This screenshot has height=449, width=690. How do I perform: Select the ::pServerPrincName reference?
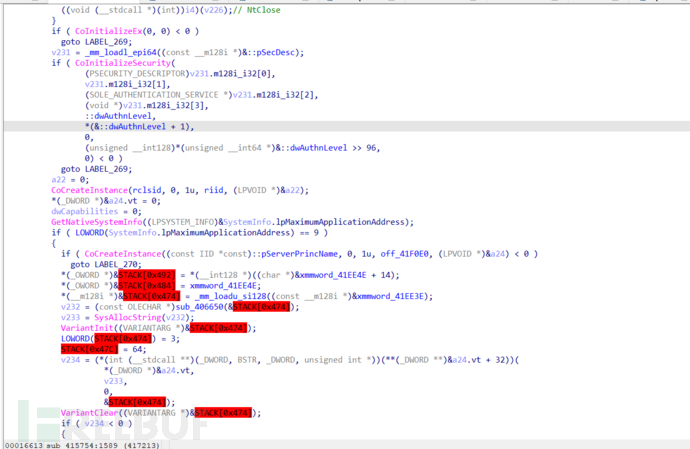click(x=296, y=254)
